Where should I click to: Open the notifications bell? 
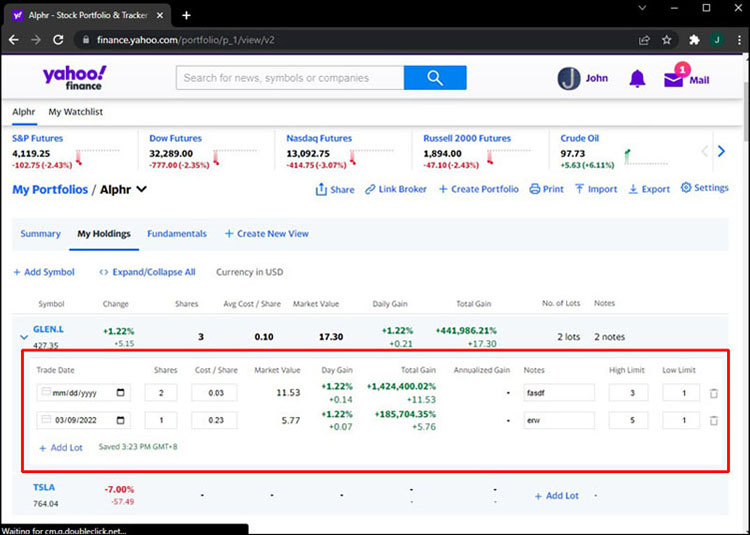[637, 79]
